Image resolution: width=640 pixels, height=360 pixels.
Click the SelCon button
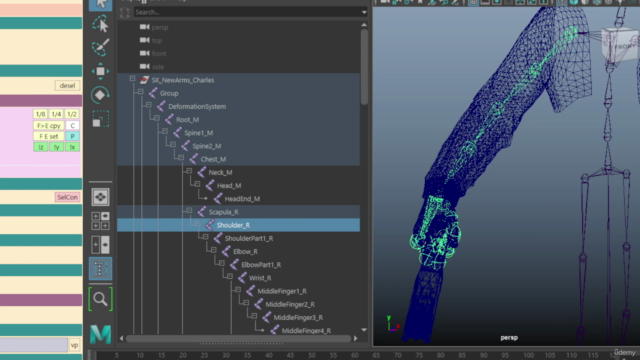pos(67,197)
